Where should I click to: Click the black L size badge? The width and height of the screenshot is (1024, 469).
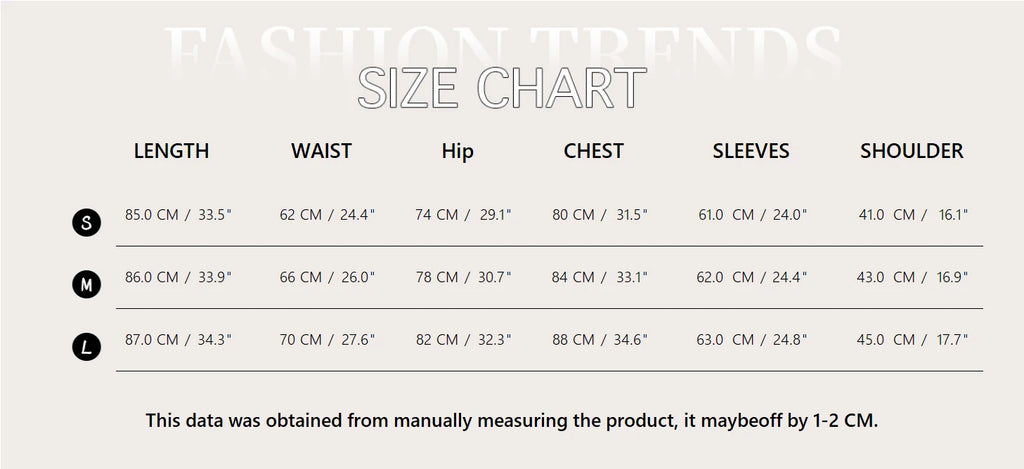click(x=87, y=347)
